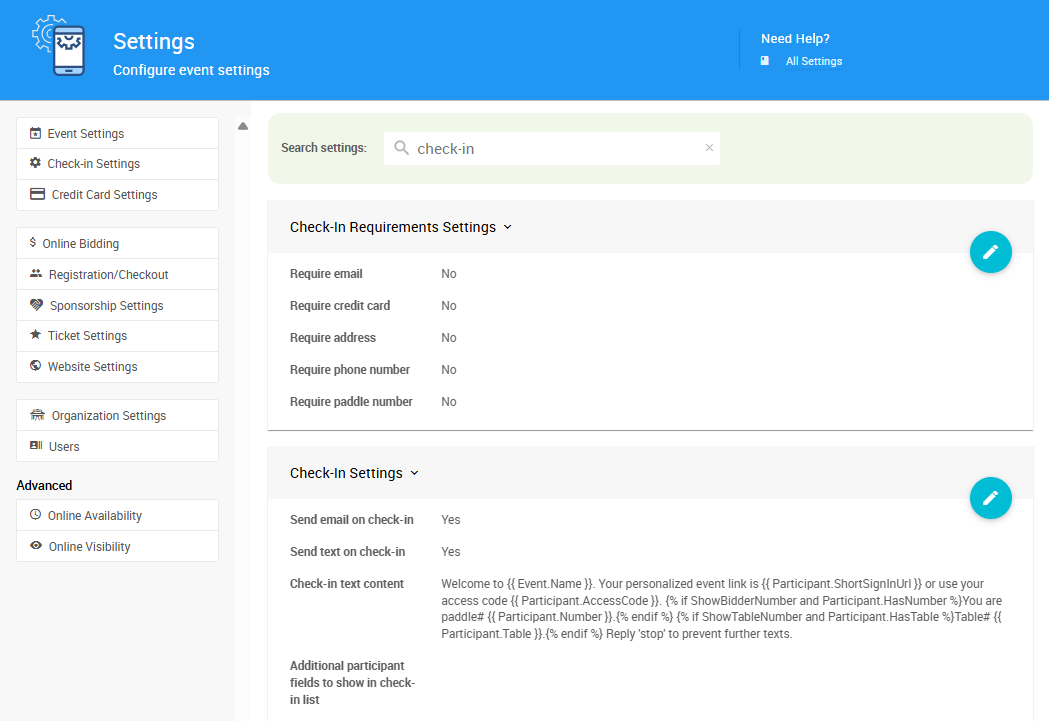This screenshot has height=721, width=1049.
Task: Click the heart icon beside Sponsorship Settings
Action: 37,305
